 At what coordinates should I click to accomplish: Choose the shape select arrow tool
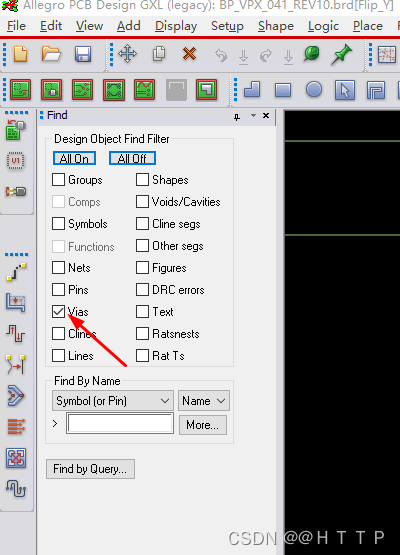point(345,90)
